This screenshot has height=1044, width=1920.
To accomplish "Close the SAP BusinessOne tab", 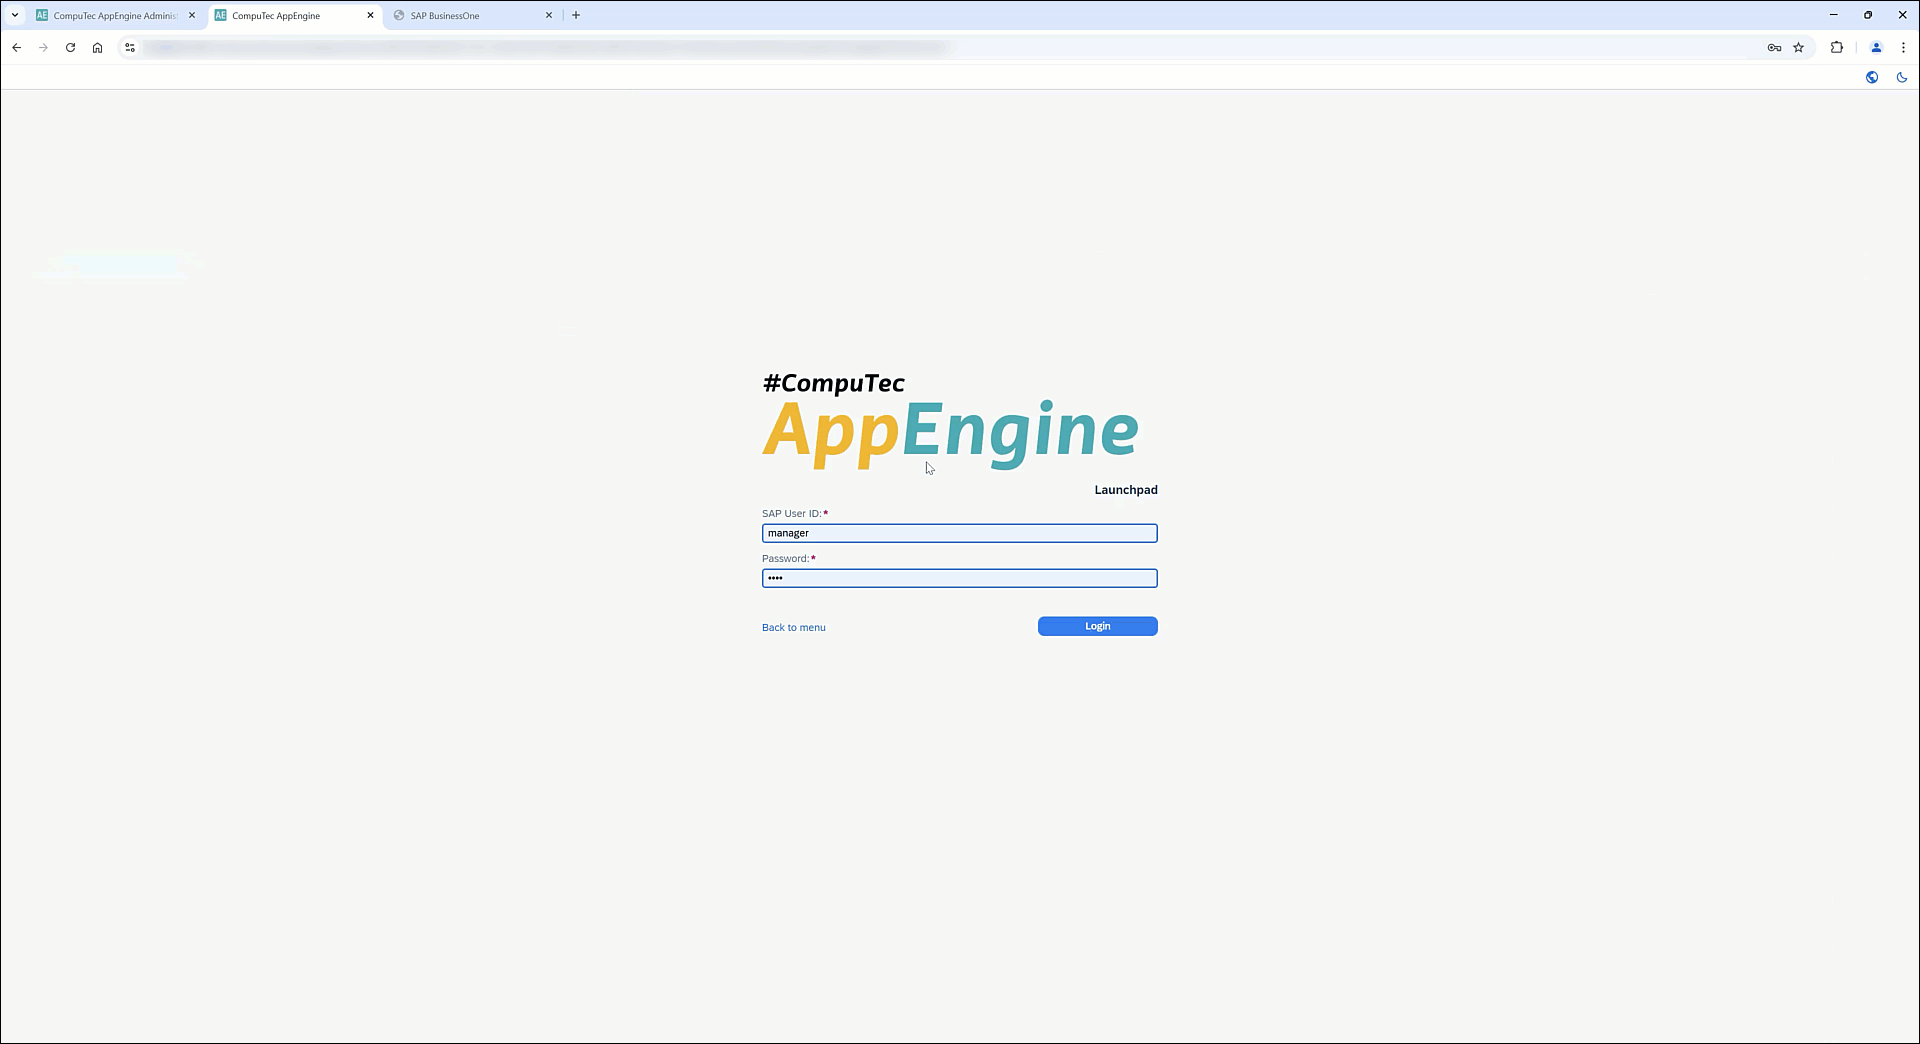I will pyautogui.click(x=549, y=15).
